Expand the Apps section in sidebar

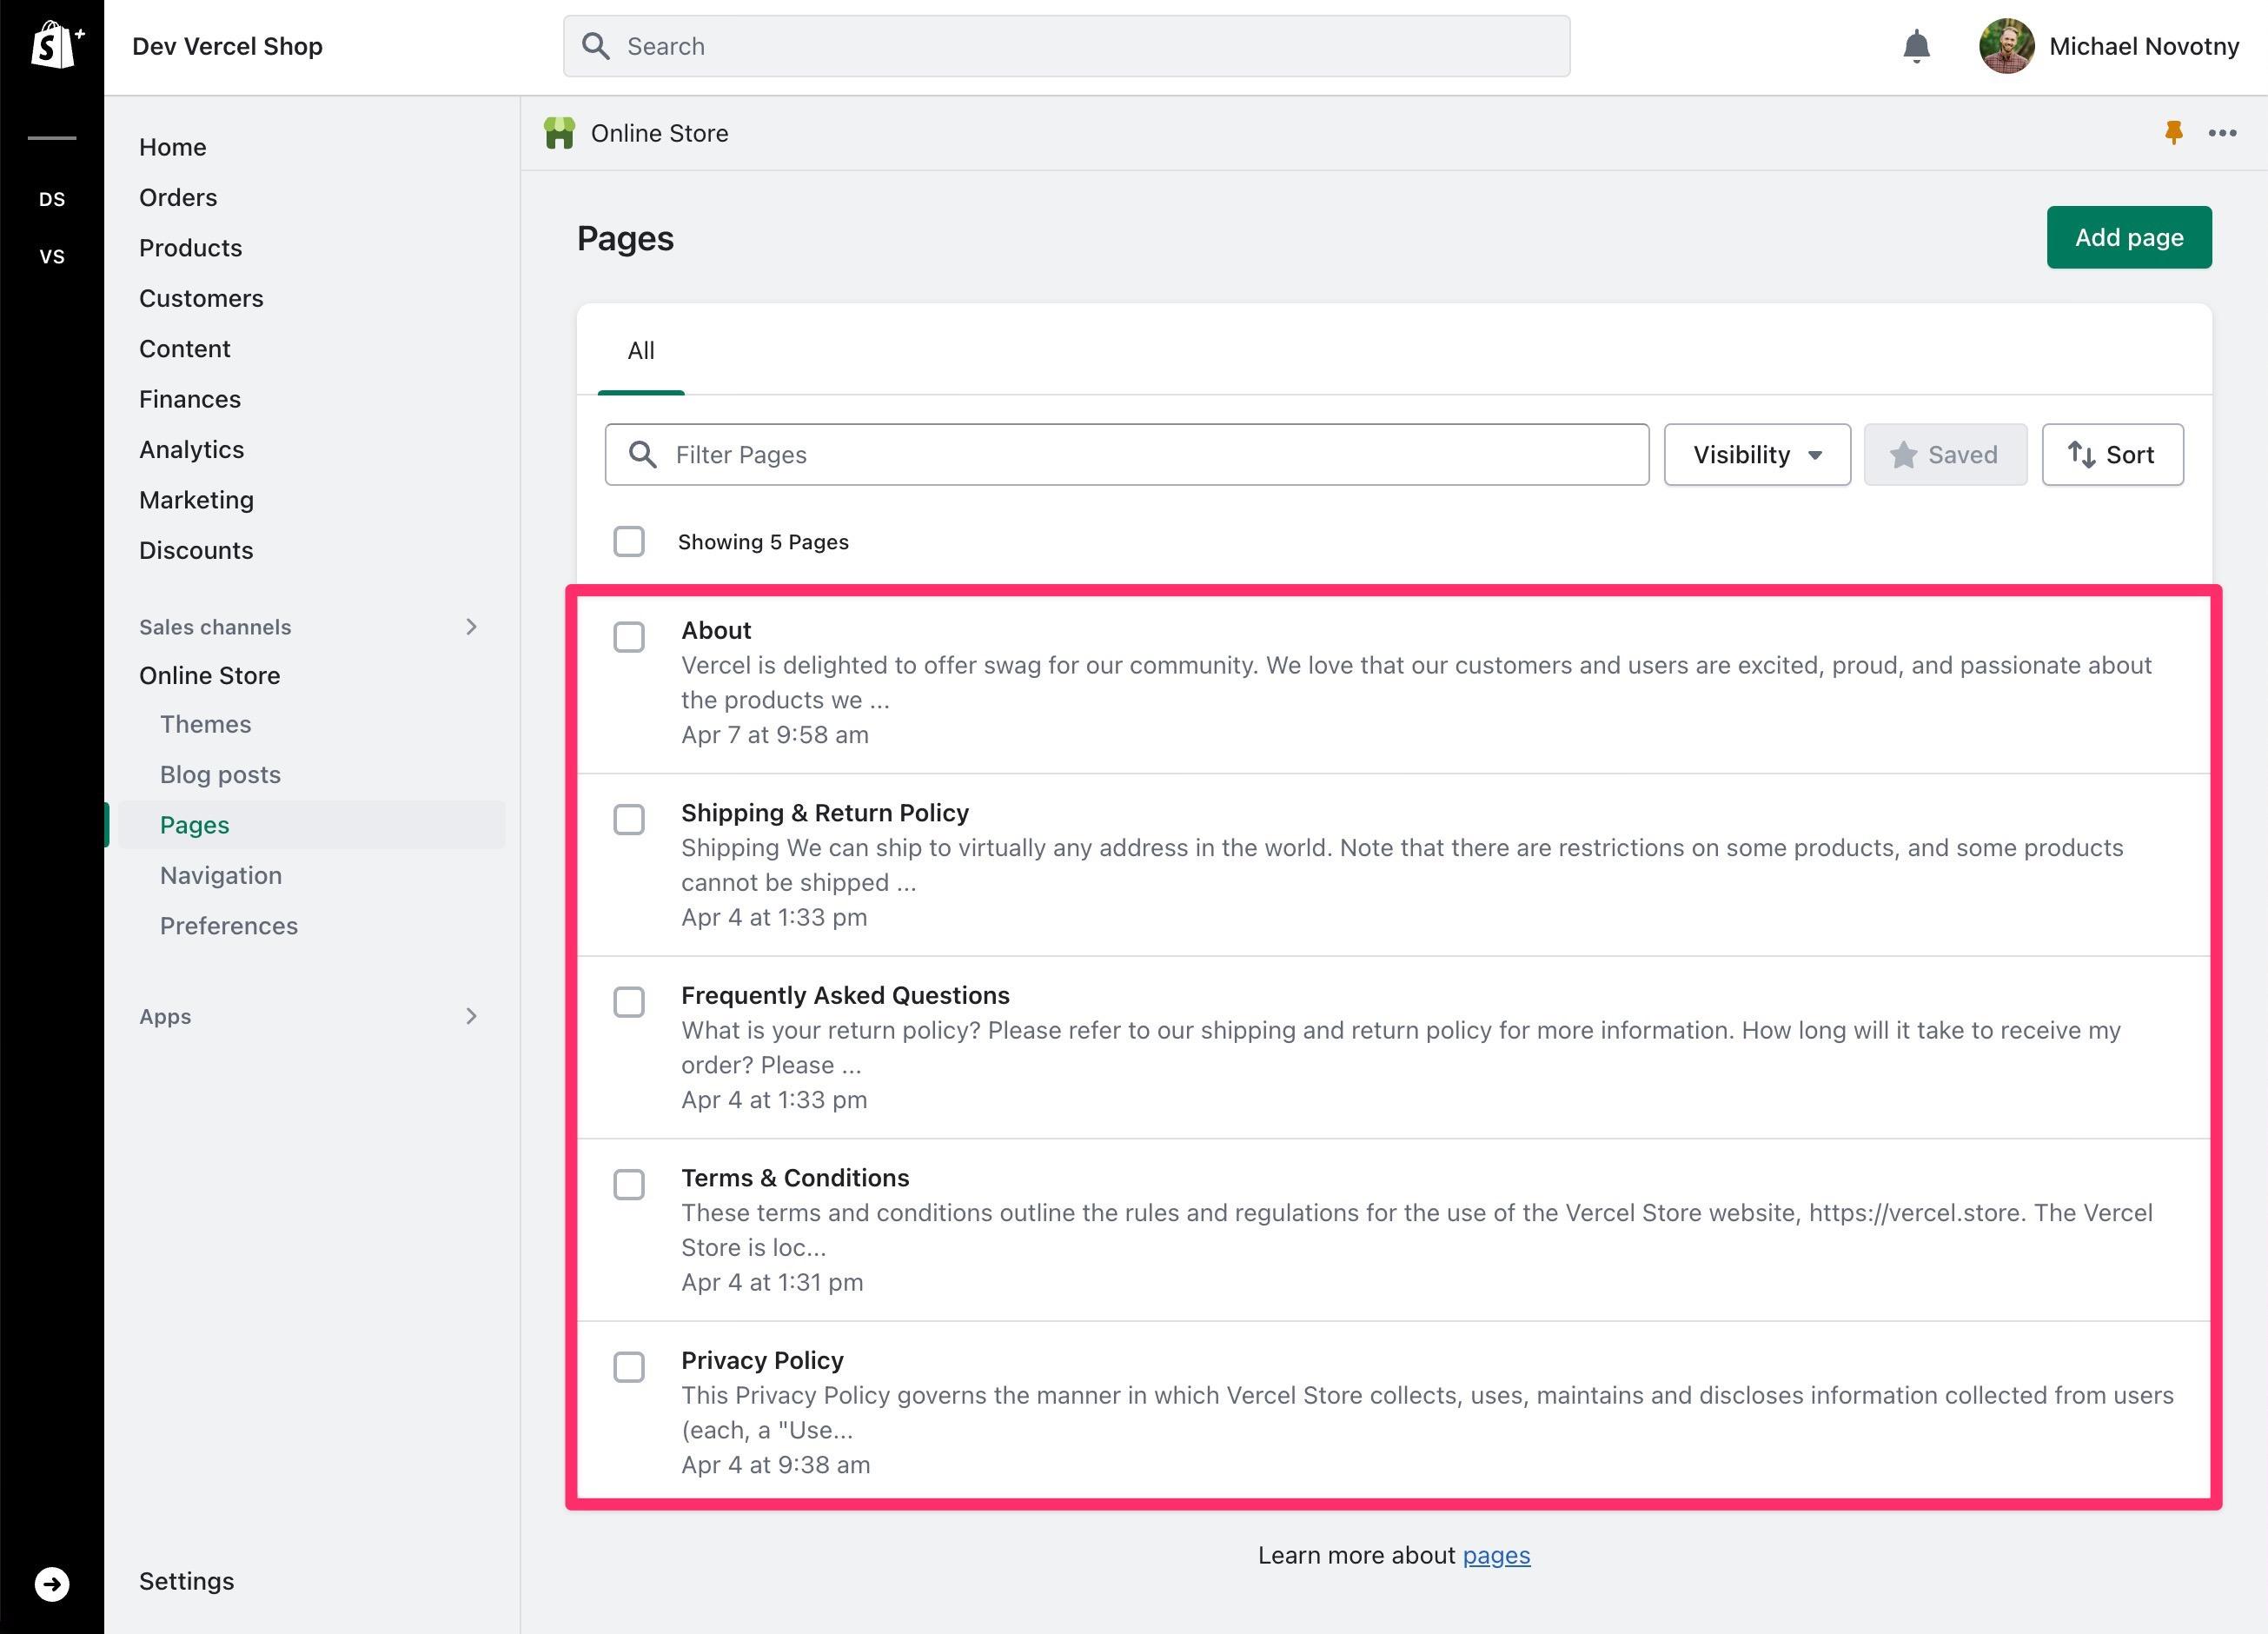click(474, 1016)
